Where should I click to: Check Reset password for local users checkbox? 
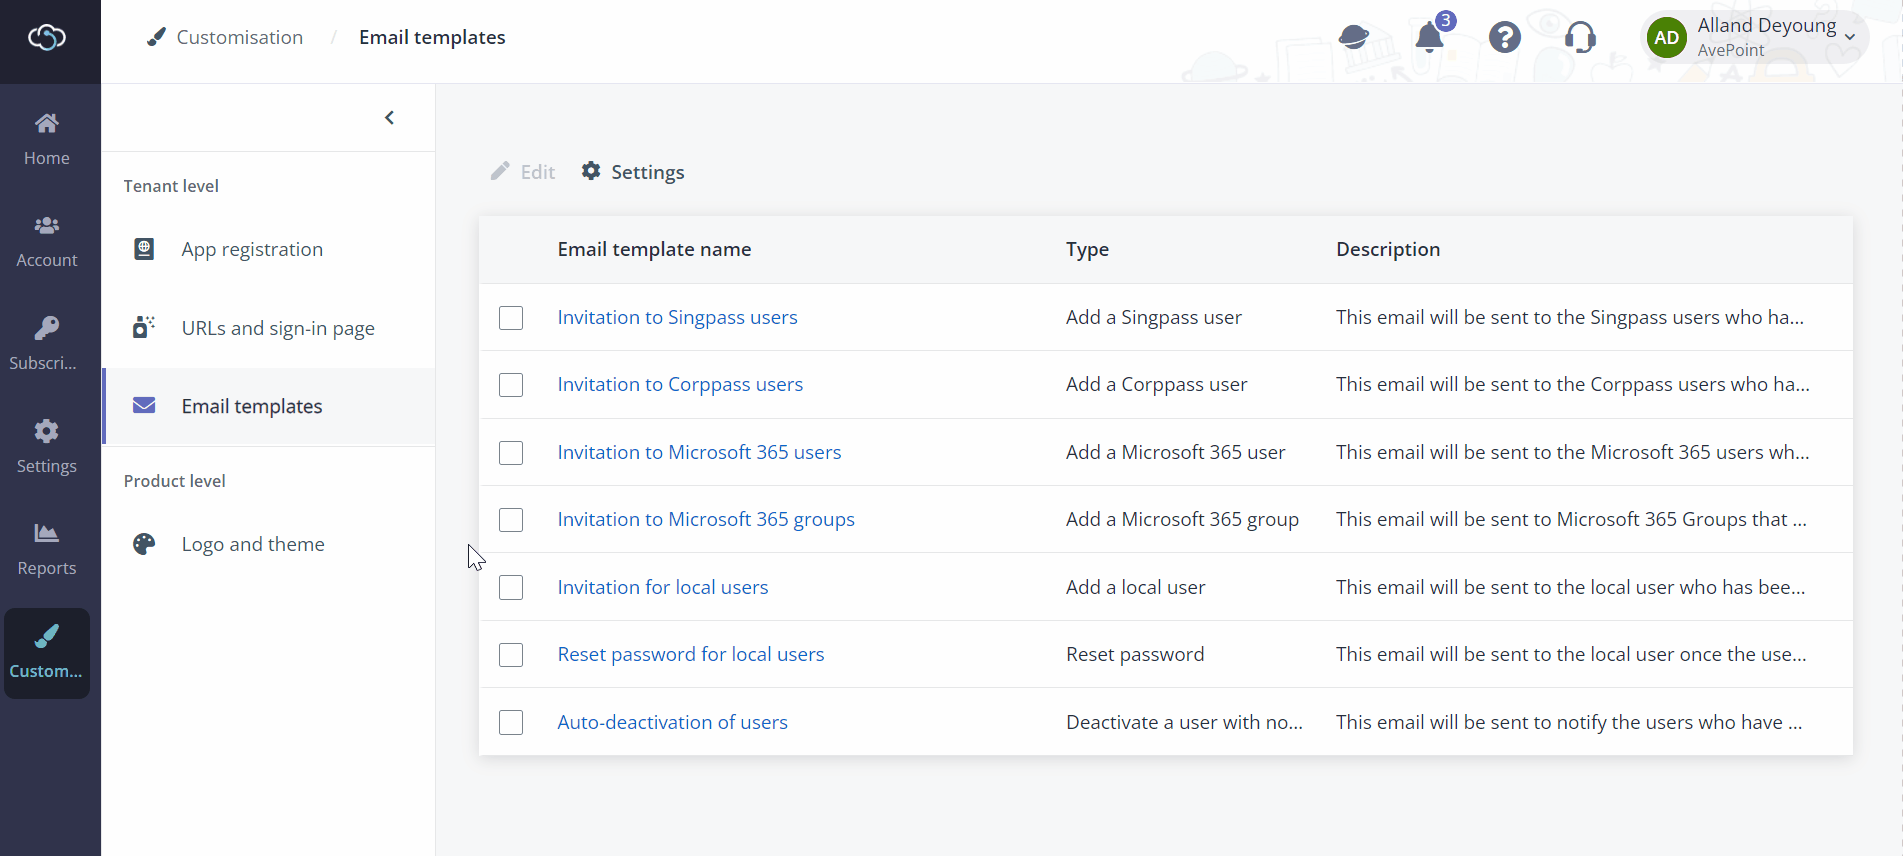point(511,655)
